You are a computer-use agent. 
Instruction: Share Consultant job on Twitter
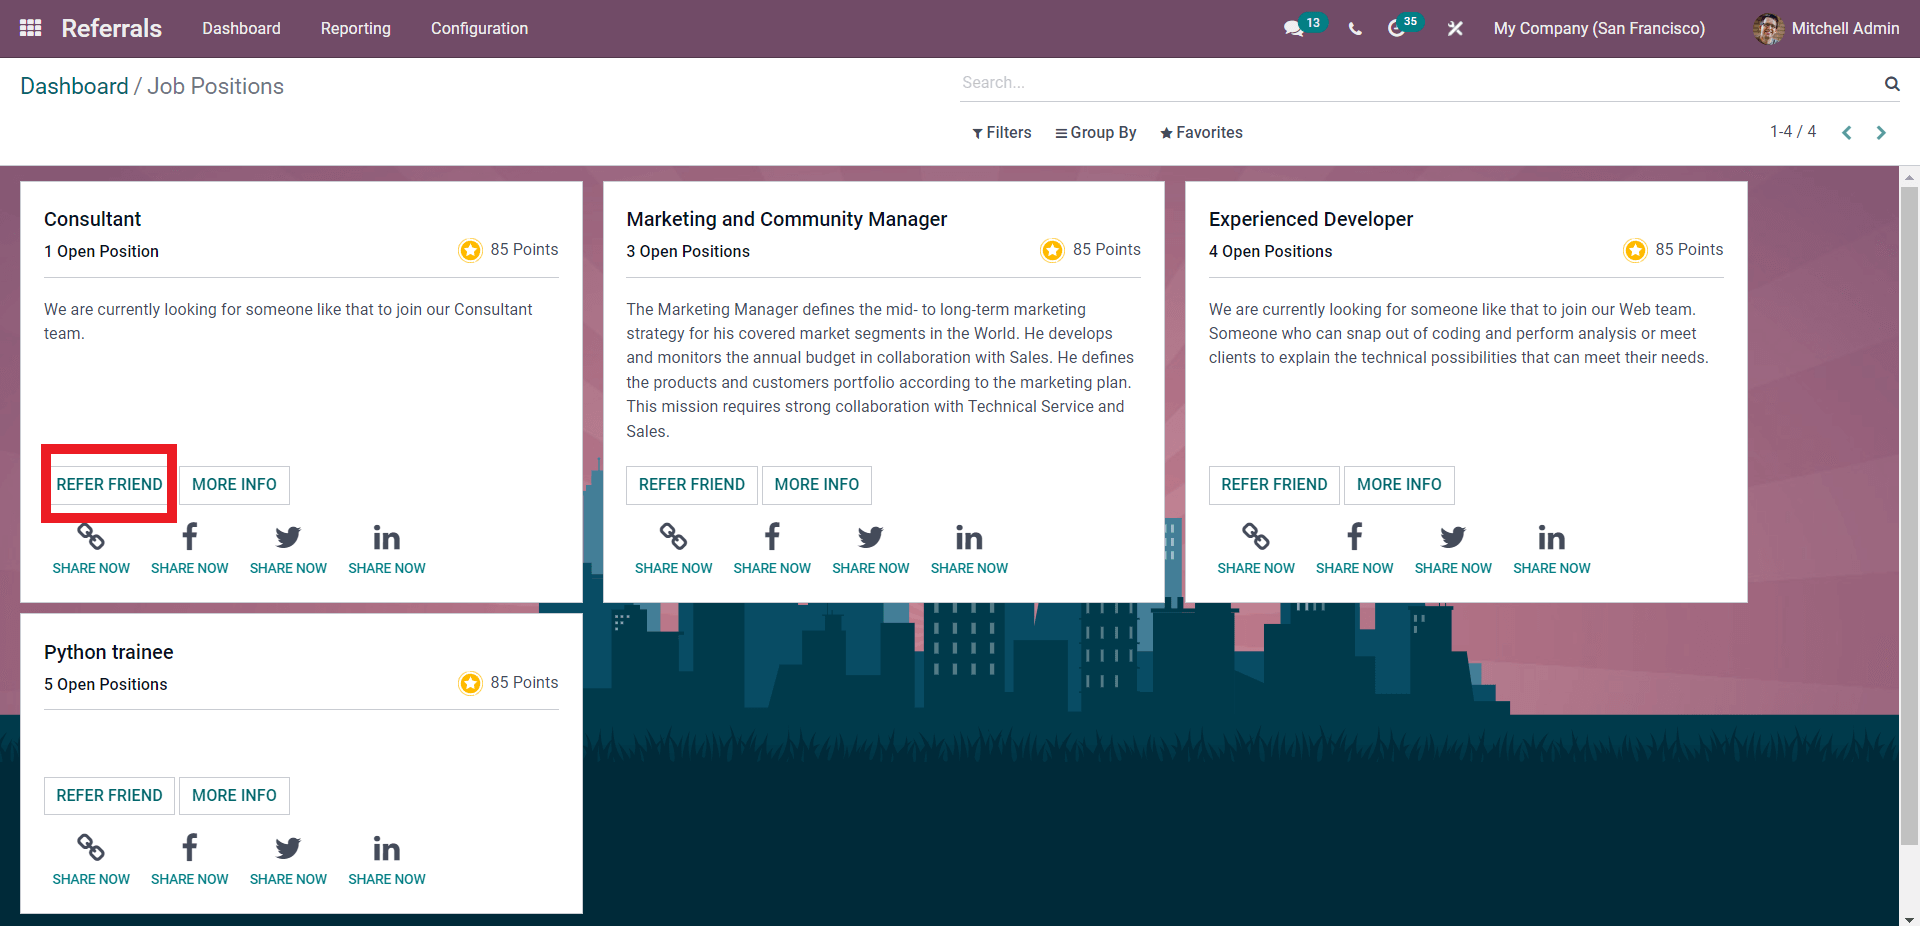click(x=288, y=537)
